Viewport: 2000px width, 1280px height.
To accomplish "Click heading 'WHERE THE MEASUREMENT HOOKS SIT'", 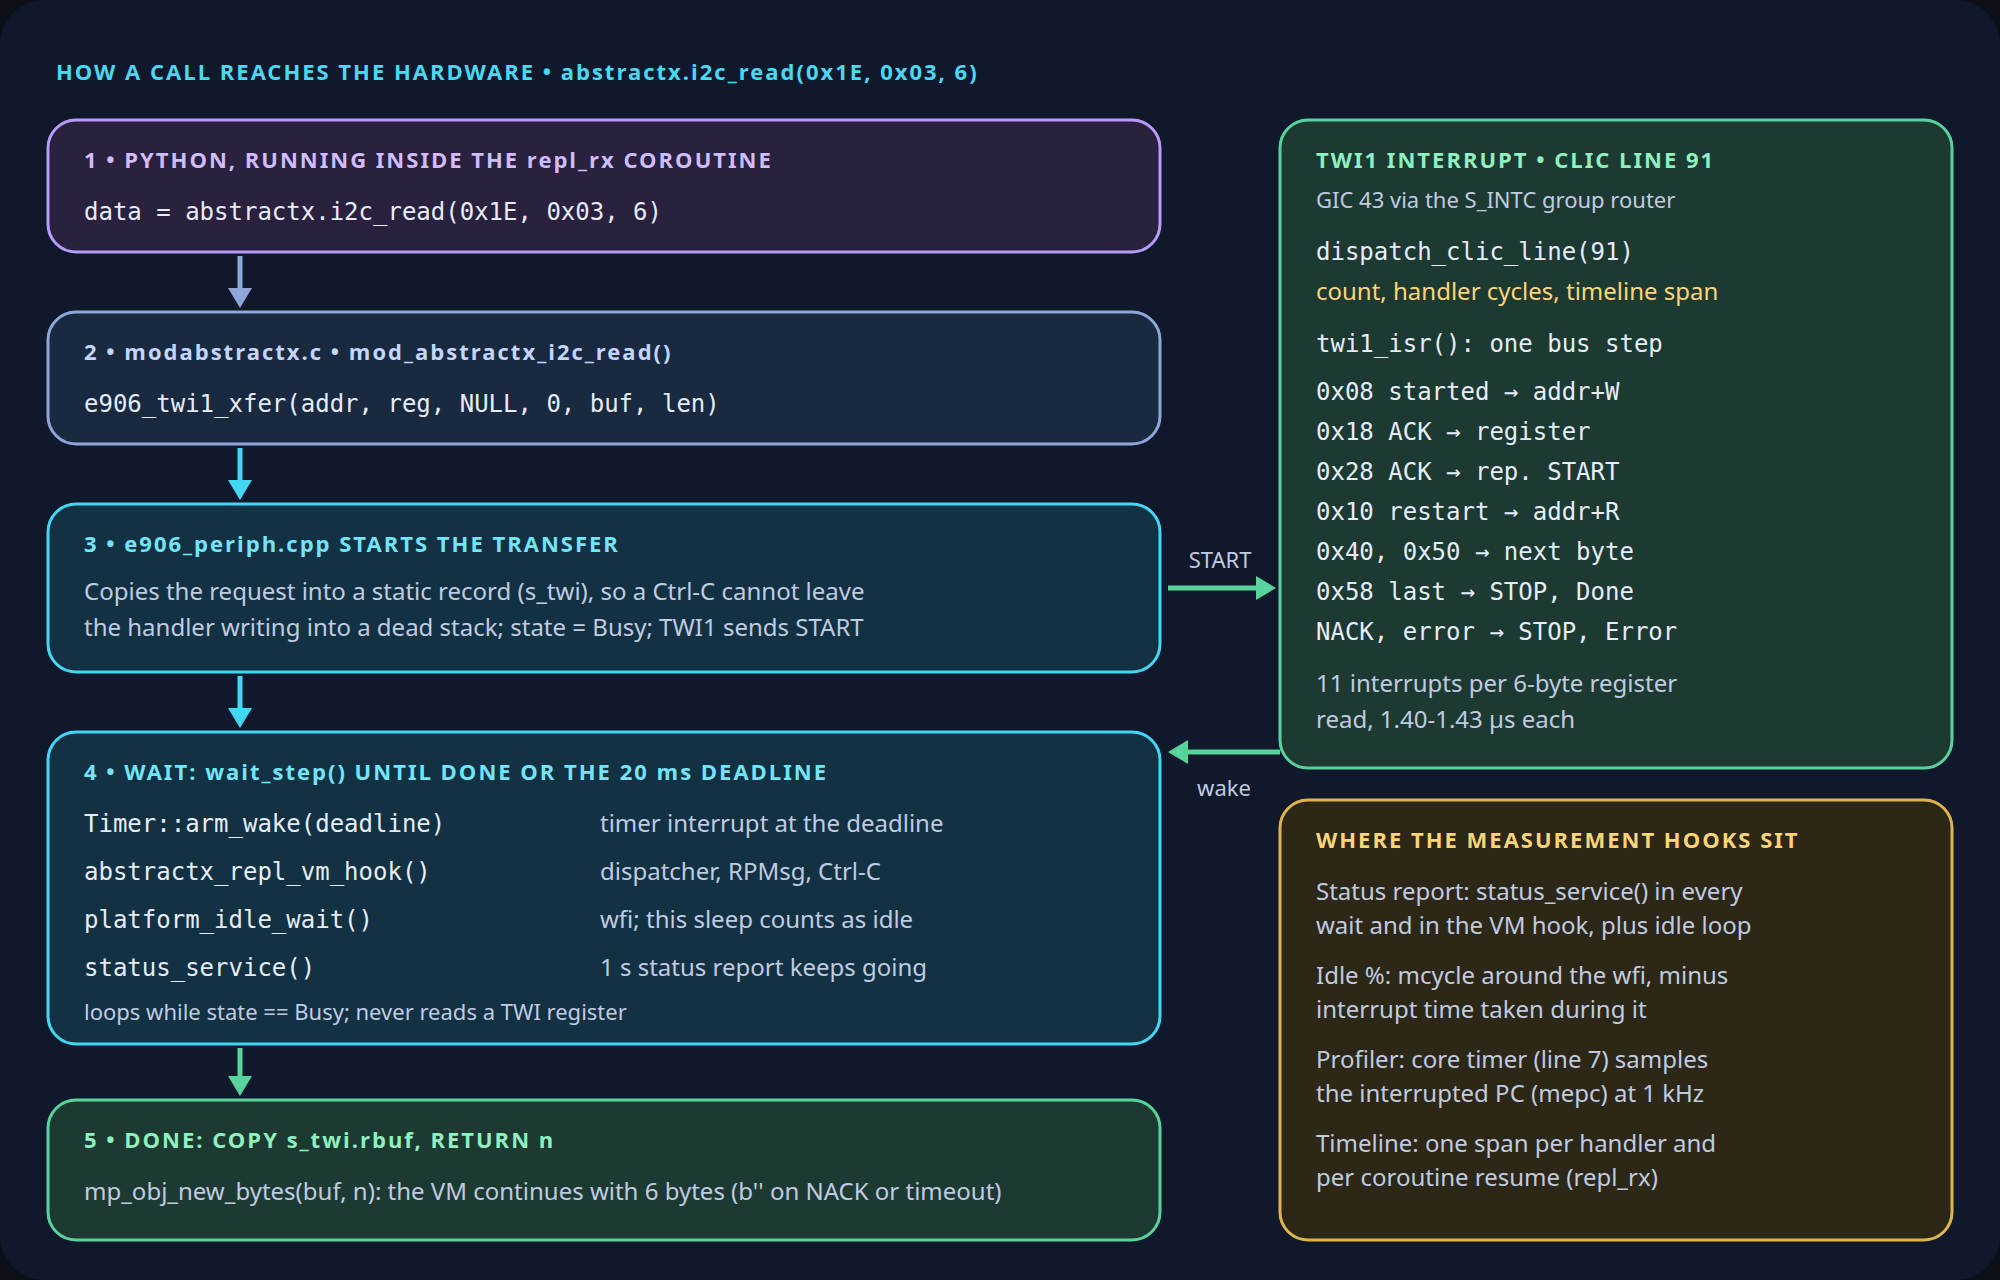I will 1557,841.
